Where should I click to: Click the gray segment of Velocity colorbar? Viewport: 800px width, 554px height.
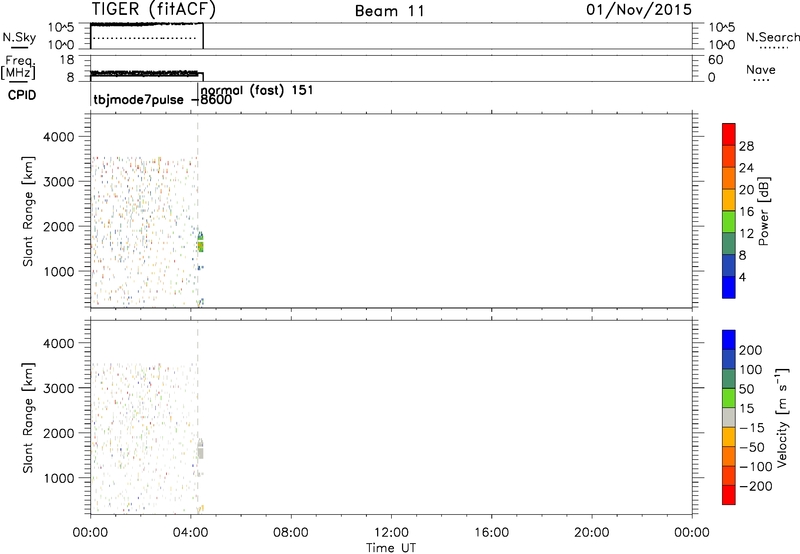[x=729, y=417]
